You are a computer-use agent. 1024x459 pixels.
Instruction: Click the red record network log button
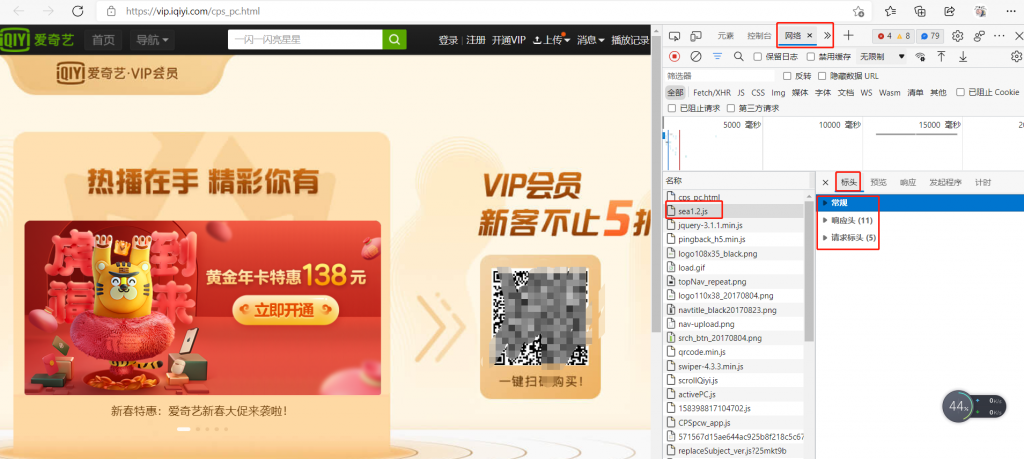pyautogui.click(x=675, y=57)
